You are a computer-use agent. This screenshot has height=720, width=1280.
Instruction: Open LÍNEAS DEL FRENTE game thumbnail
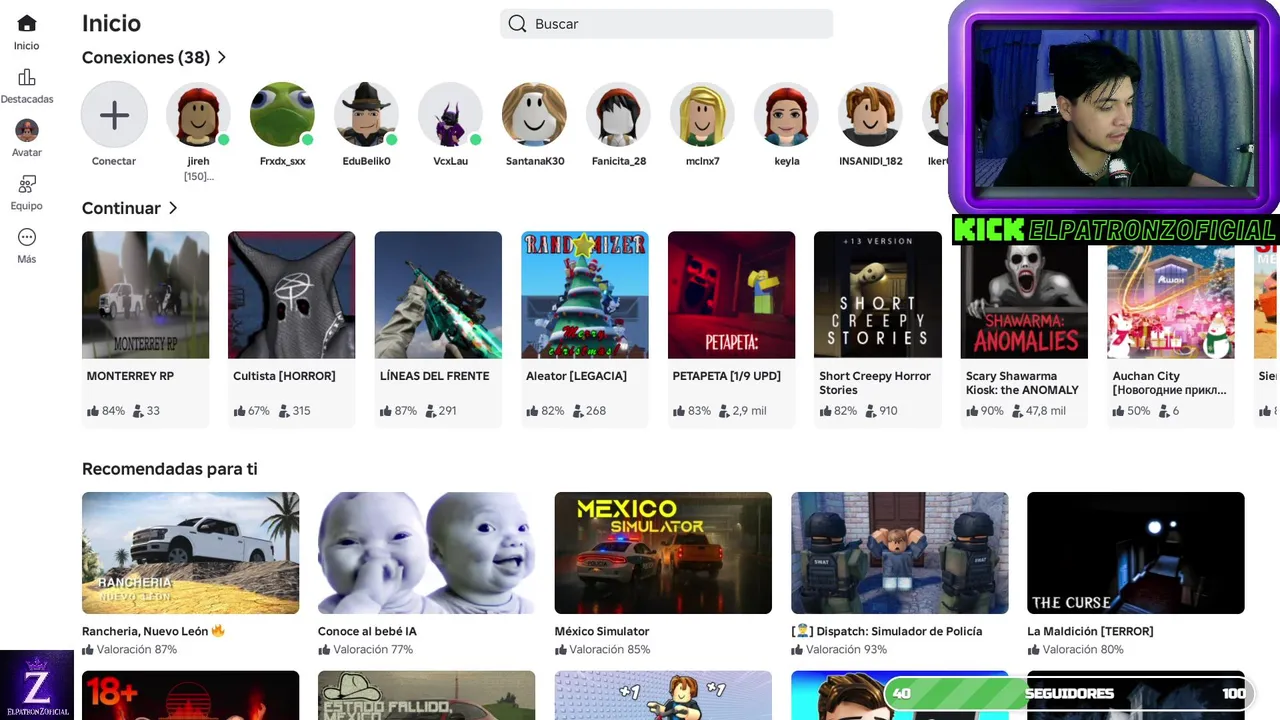click(x=438, y=295)
